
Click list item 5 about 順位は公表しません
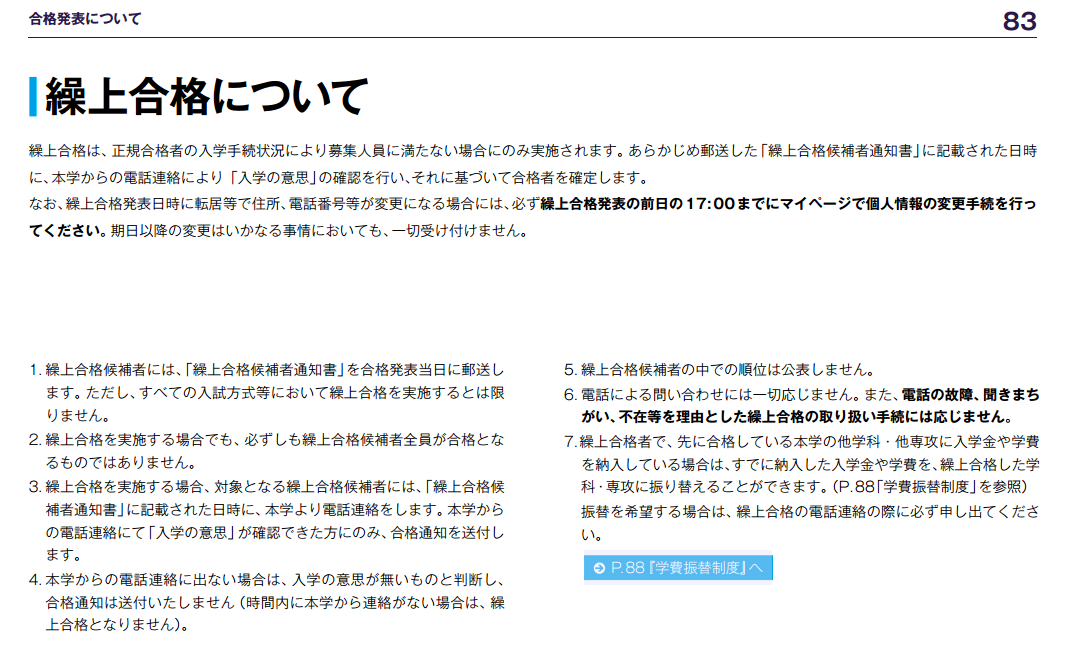pyautogui.click(x=720, y=369)
